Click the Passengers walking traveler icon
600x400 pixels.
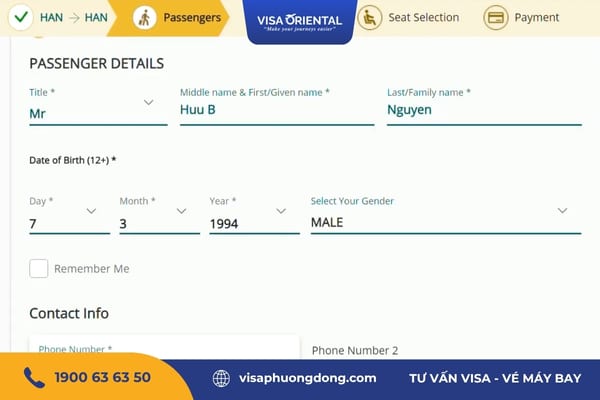(x=144, y=18)
